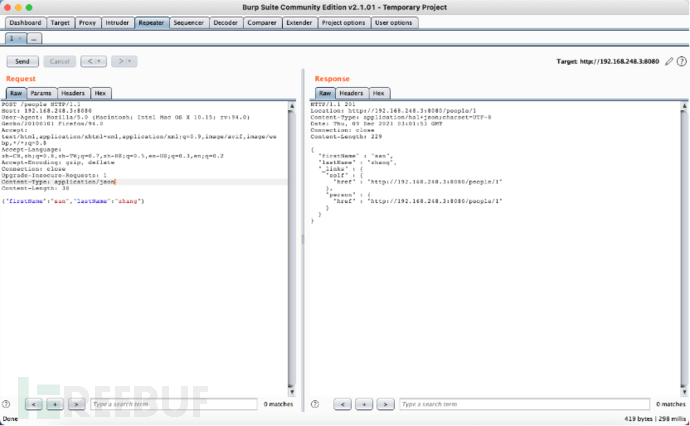
Task: Switch to the Target tab
Action: [x=60, y=23]
